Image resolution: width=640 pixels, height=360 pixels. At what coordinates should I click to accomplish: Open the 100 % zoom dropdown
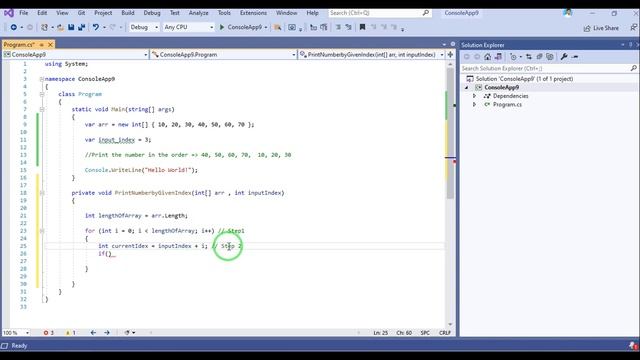16,333
